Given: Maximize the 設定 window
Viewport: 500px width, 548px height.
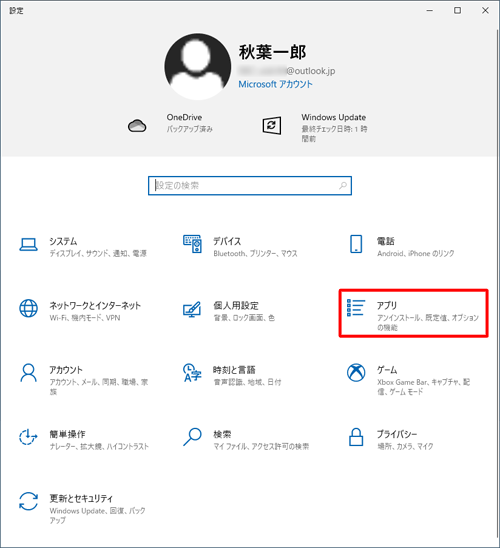Looking at the screenshot, I should coord(457,10).
